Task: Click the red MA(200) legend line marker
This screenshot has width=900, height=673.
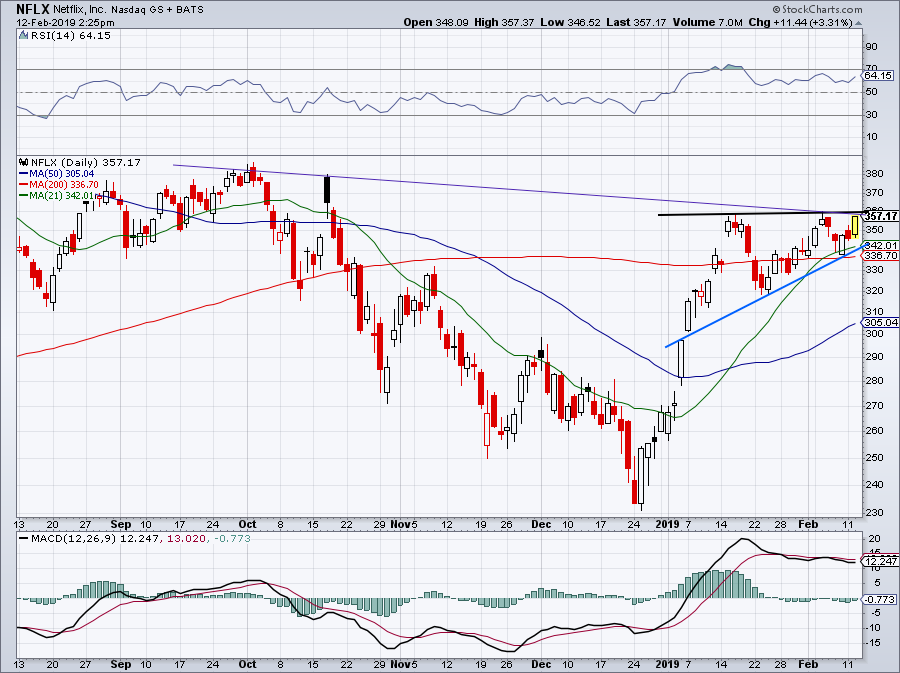Action: (x=24, y=185)
